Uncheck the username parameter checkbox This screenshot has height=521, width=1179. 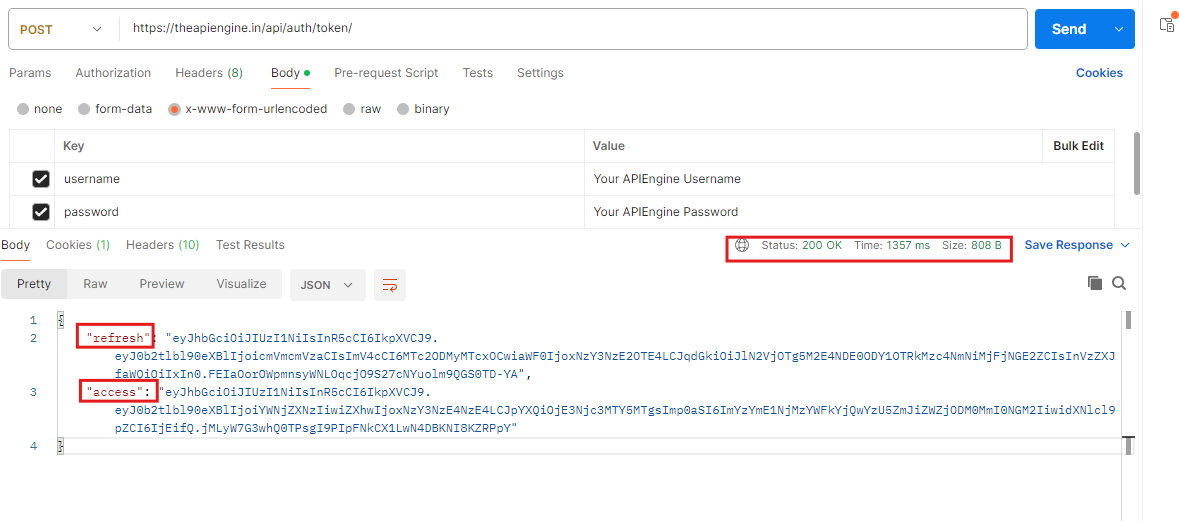pos(41,179)
